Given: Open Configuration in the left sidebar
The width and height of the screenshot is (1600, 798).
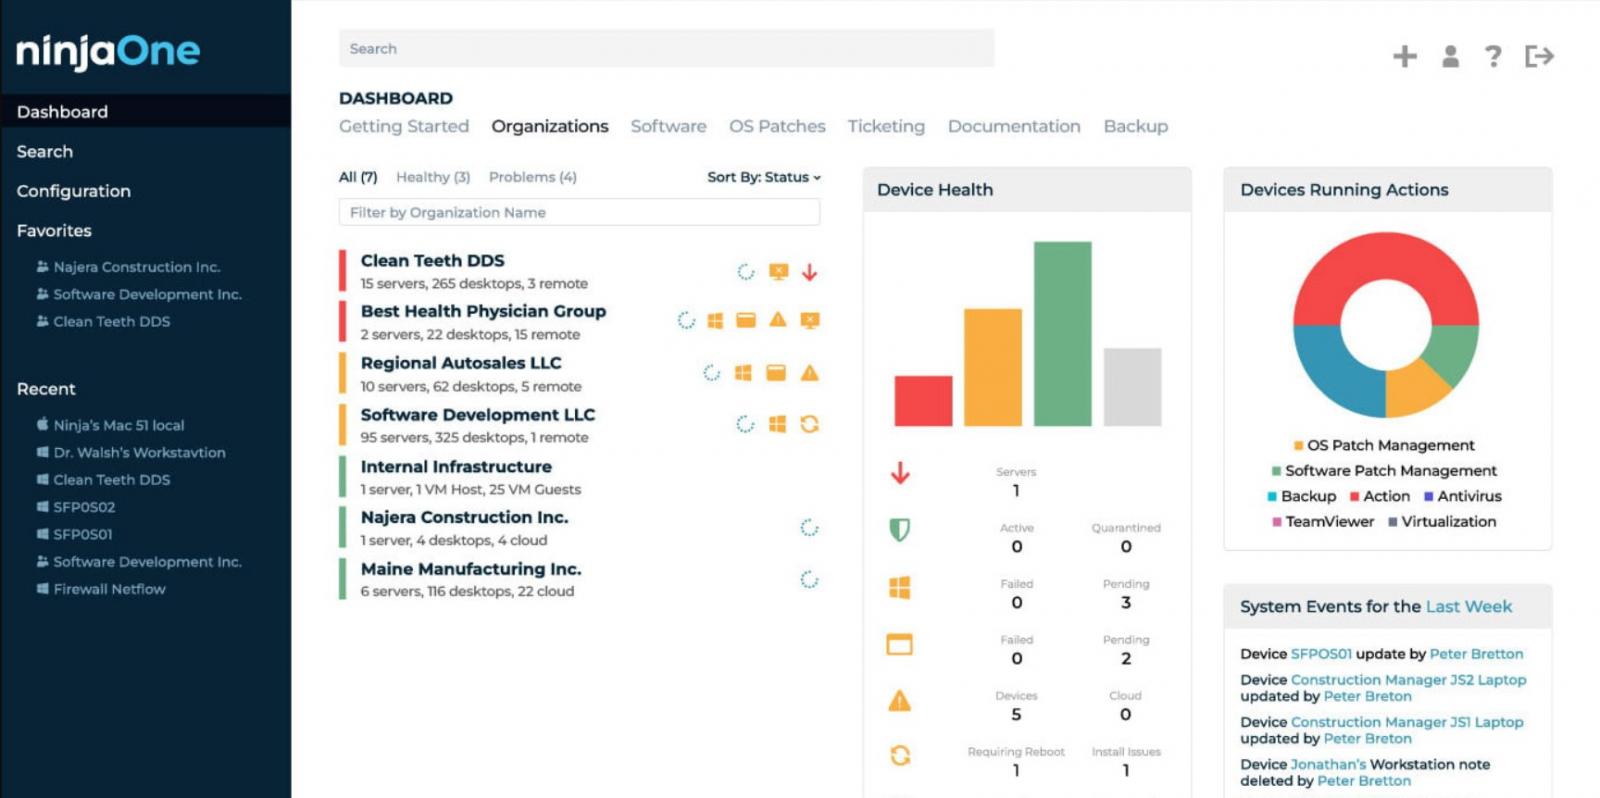Looking at the screenshot, I should [74, 191].
